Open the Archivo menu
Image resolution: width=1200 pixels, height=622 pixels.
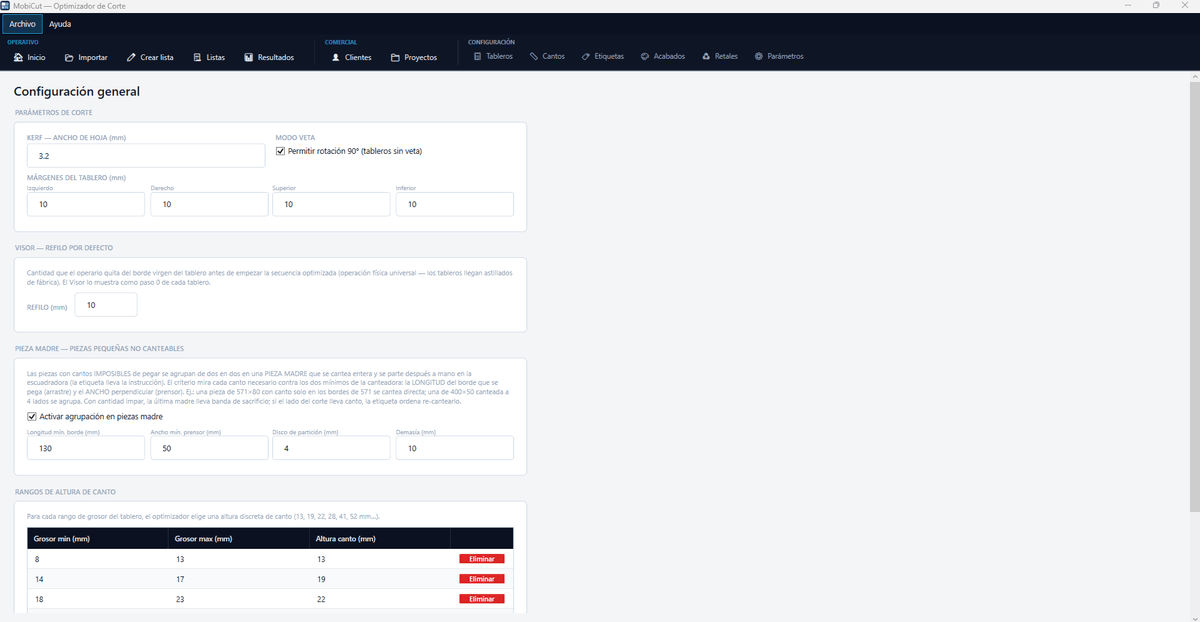coord(22,23)
